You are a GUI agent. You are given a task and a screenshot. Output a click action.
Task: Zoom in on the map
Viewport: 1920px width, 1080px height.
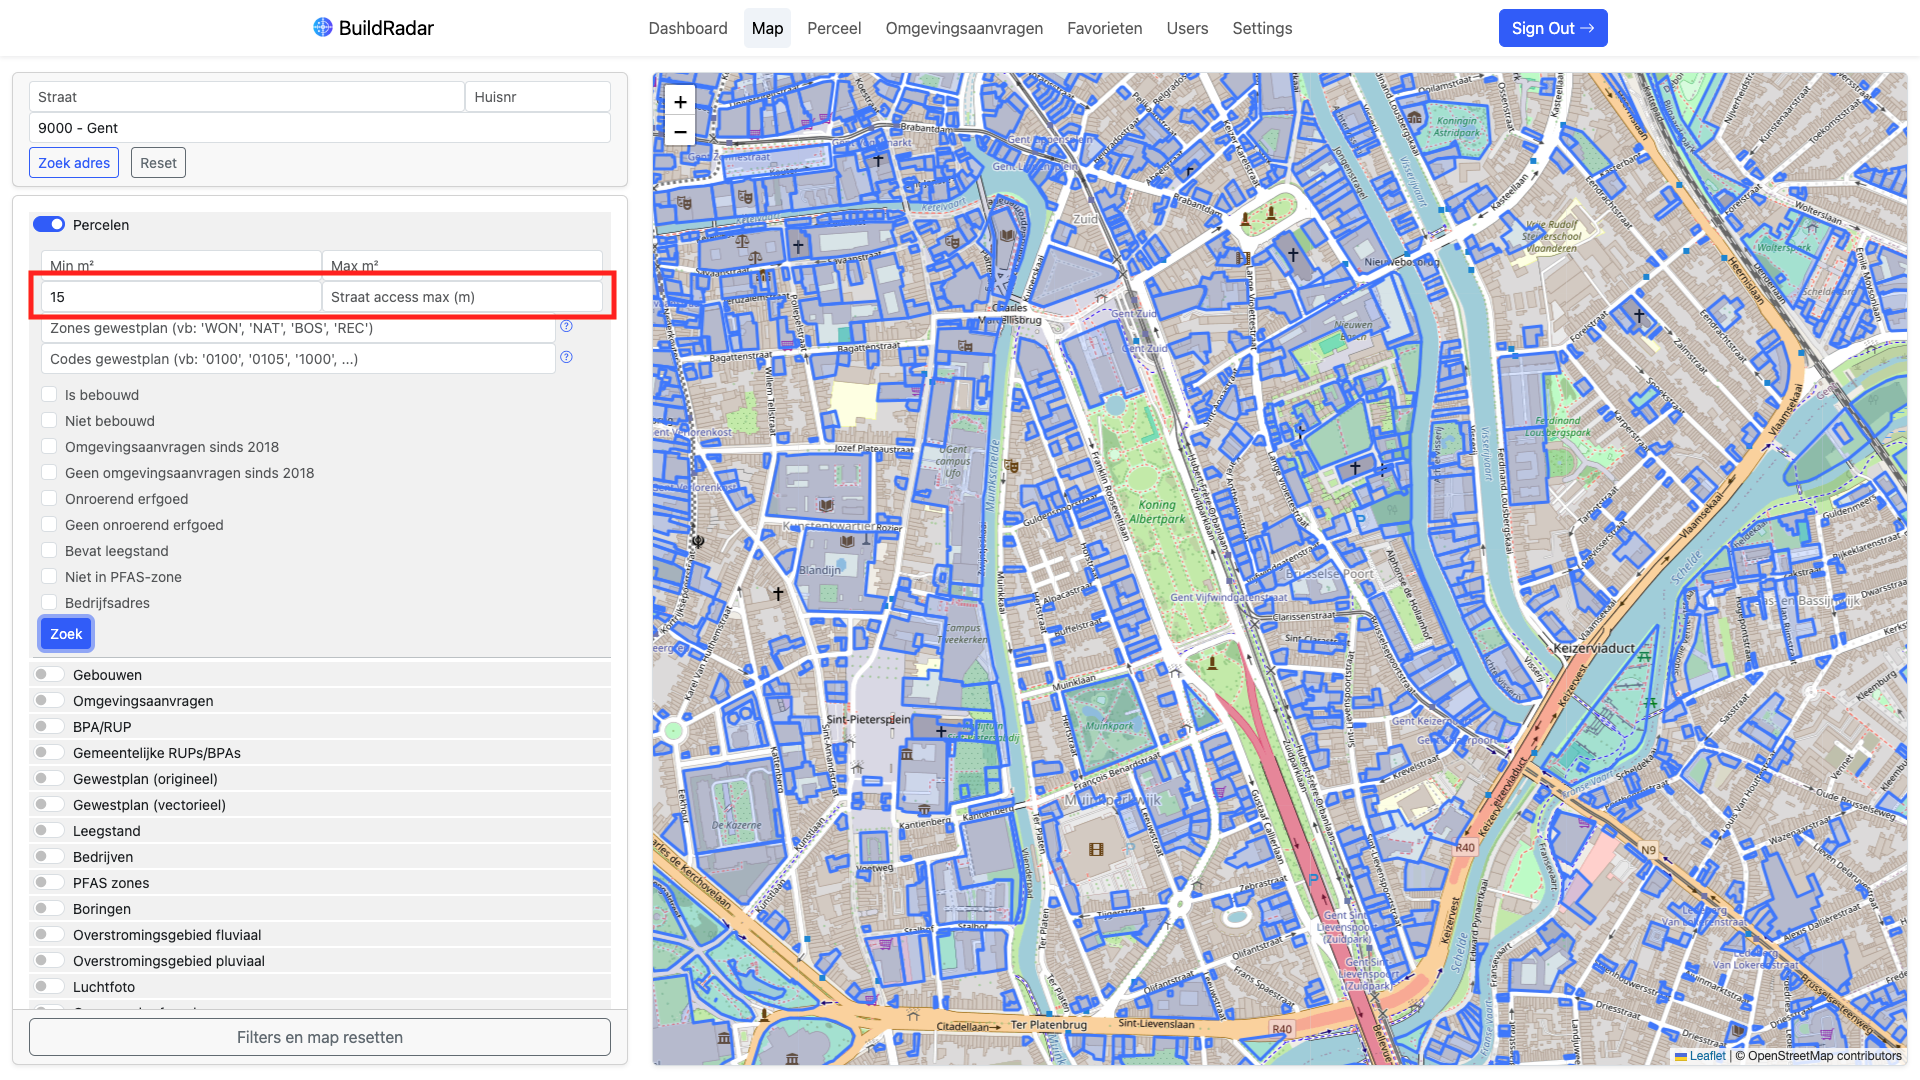680,102
